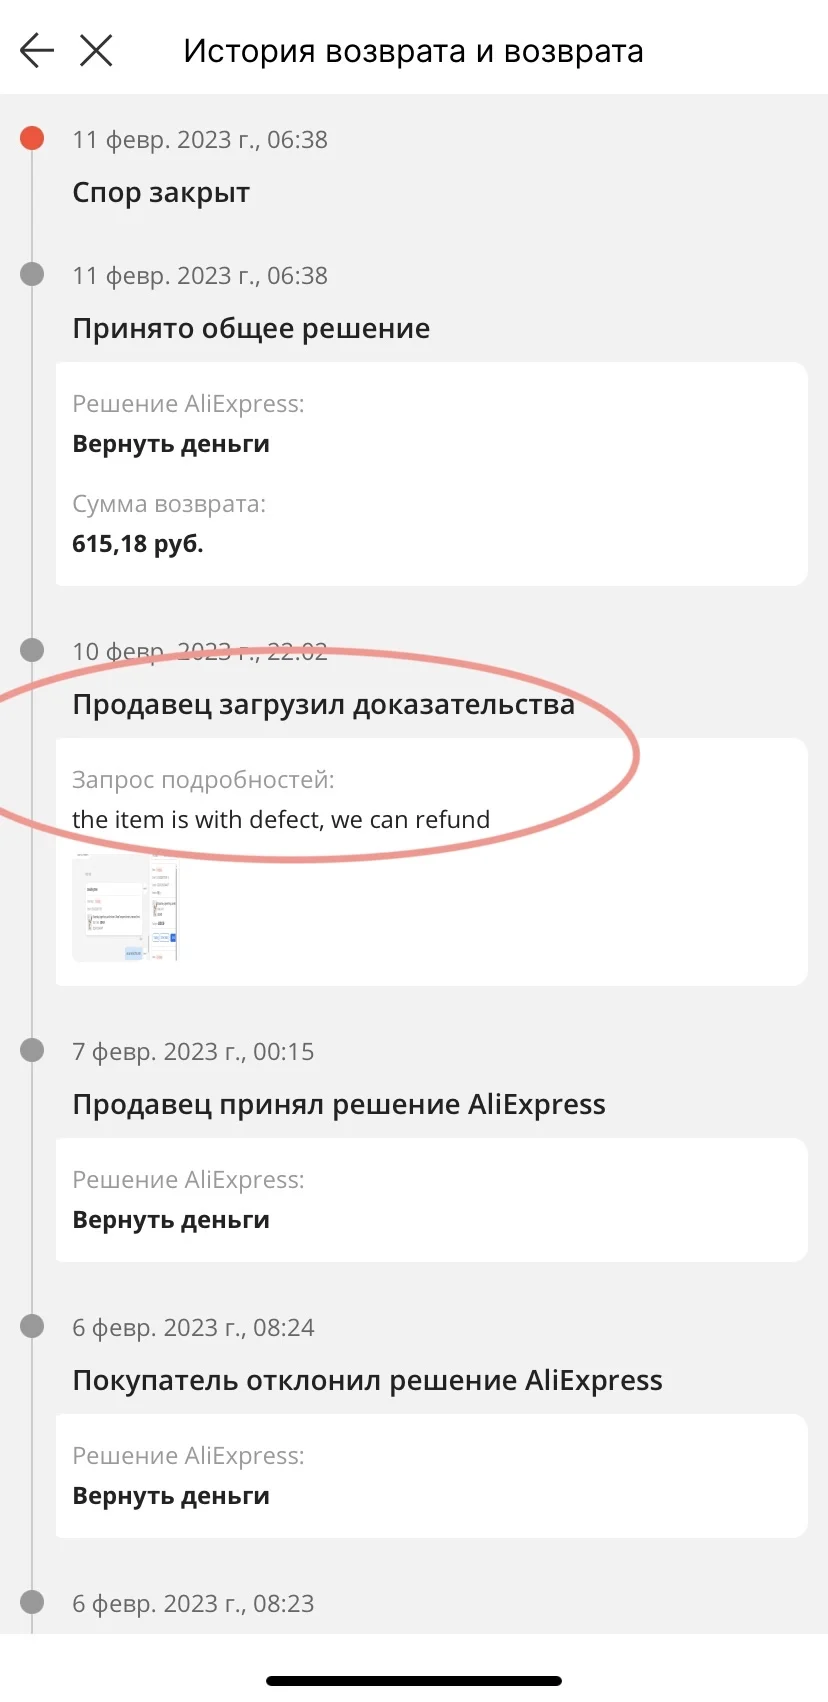Screen dimensions: 828x1702
Task: Click timeline dot for 'Принято общее решение'
Action: click(32, 274)
